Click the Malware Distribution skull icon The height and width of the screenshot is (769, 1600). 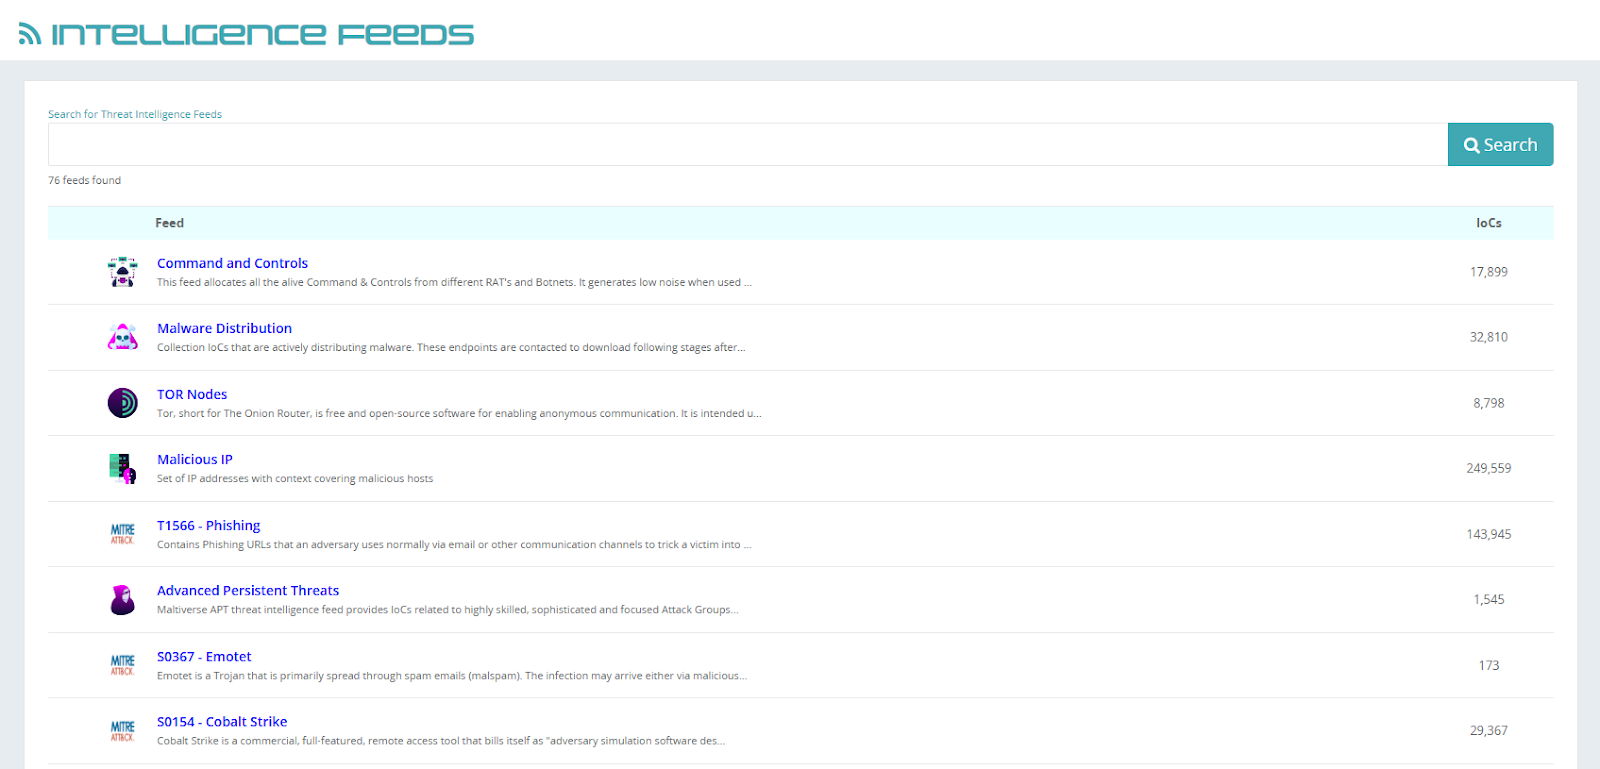coord(122,337)
